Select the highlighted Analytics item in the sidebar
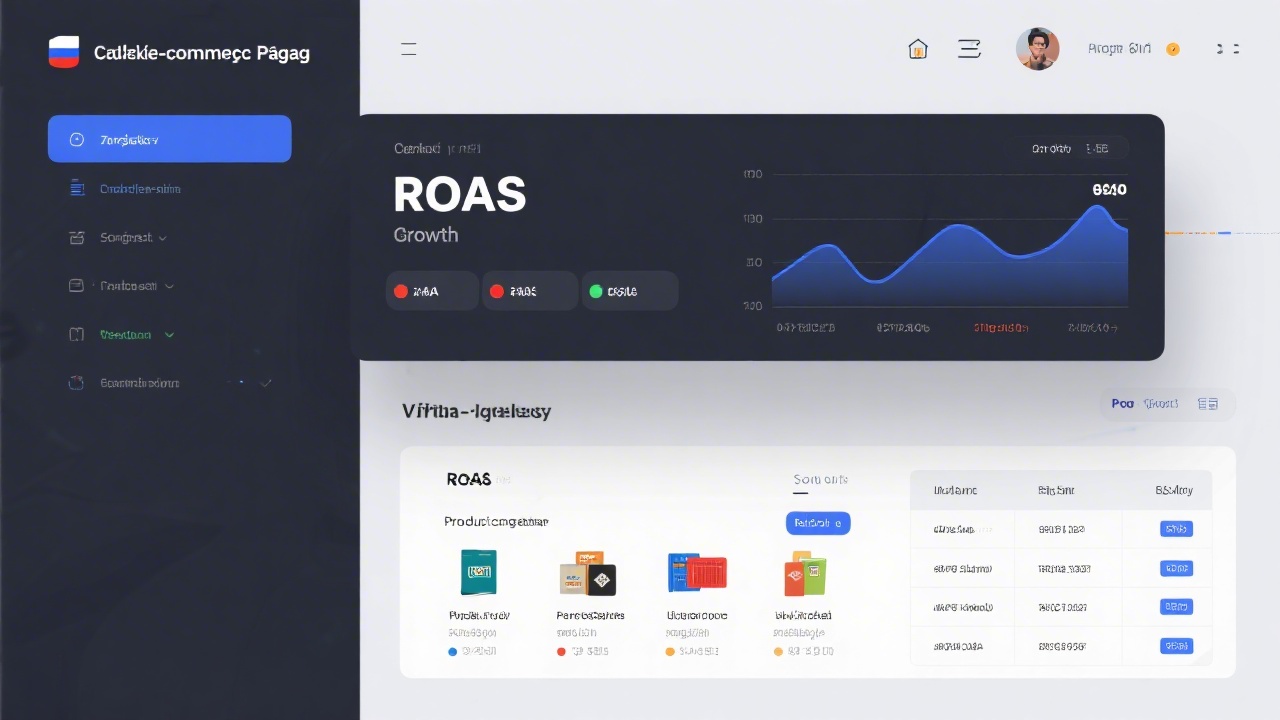Screen dimensions: 1280x720 click(x=169, y=139)
